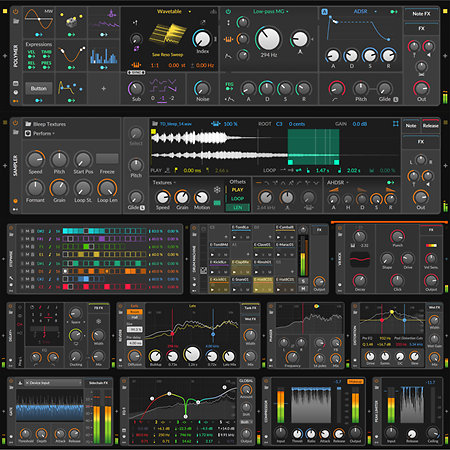Select the Note FX tab in Polymer
The image size is (450, 450).
421,14
